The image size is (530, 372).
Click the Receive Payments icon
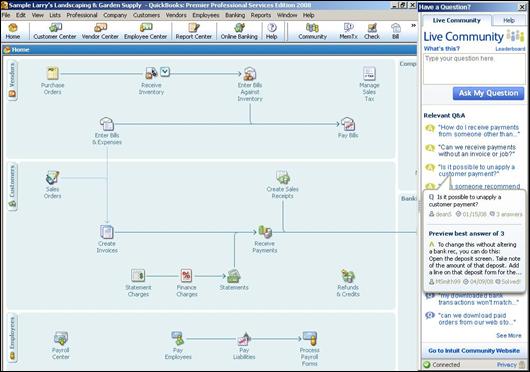265,232
